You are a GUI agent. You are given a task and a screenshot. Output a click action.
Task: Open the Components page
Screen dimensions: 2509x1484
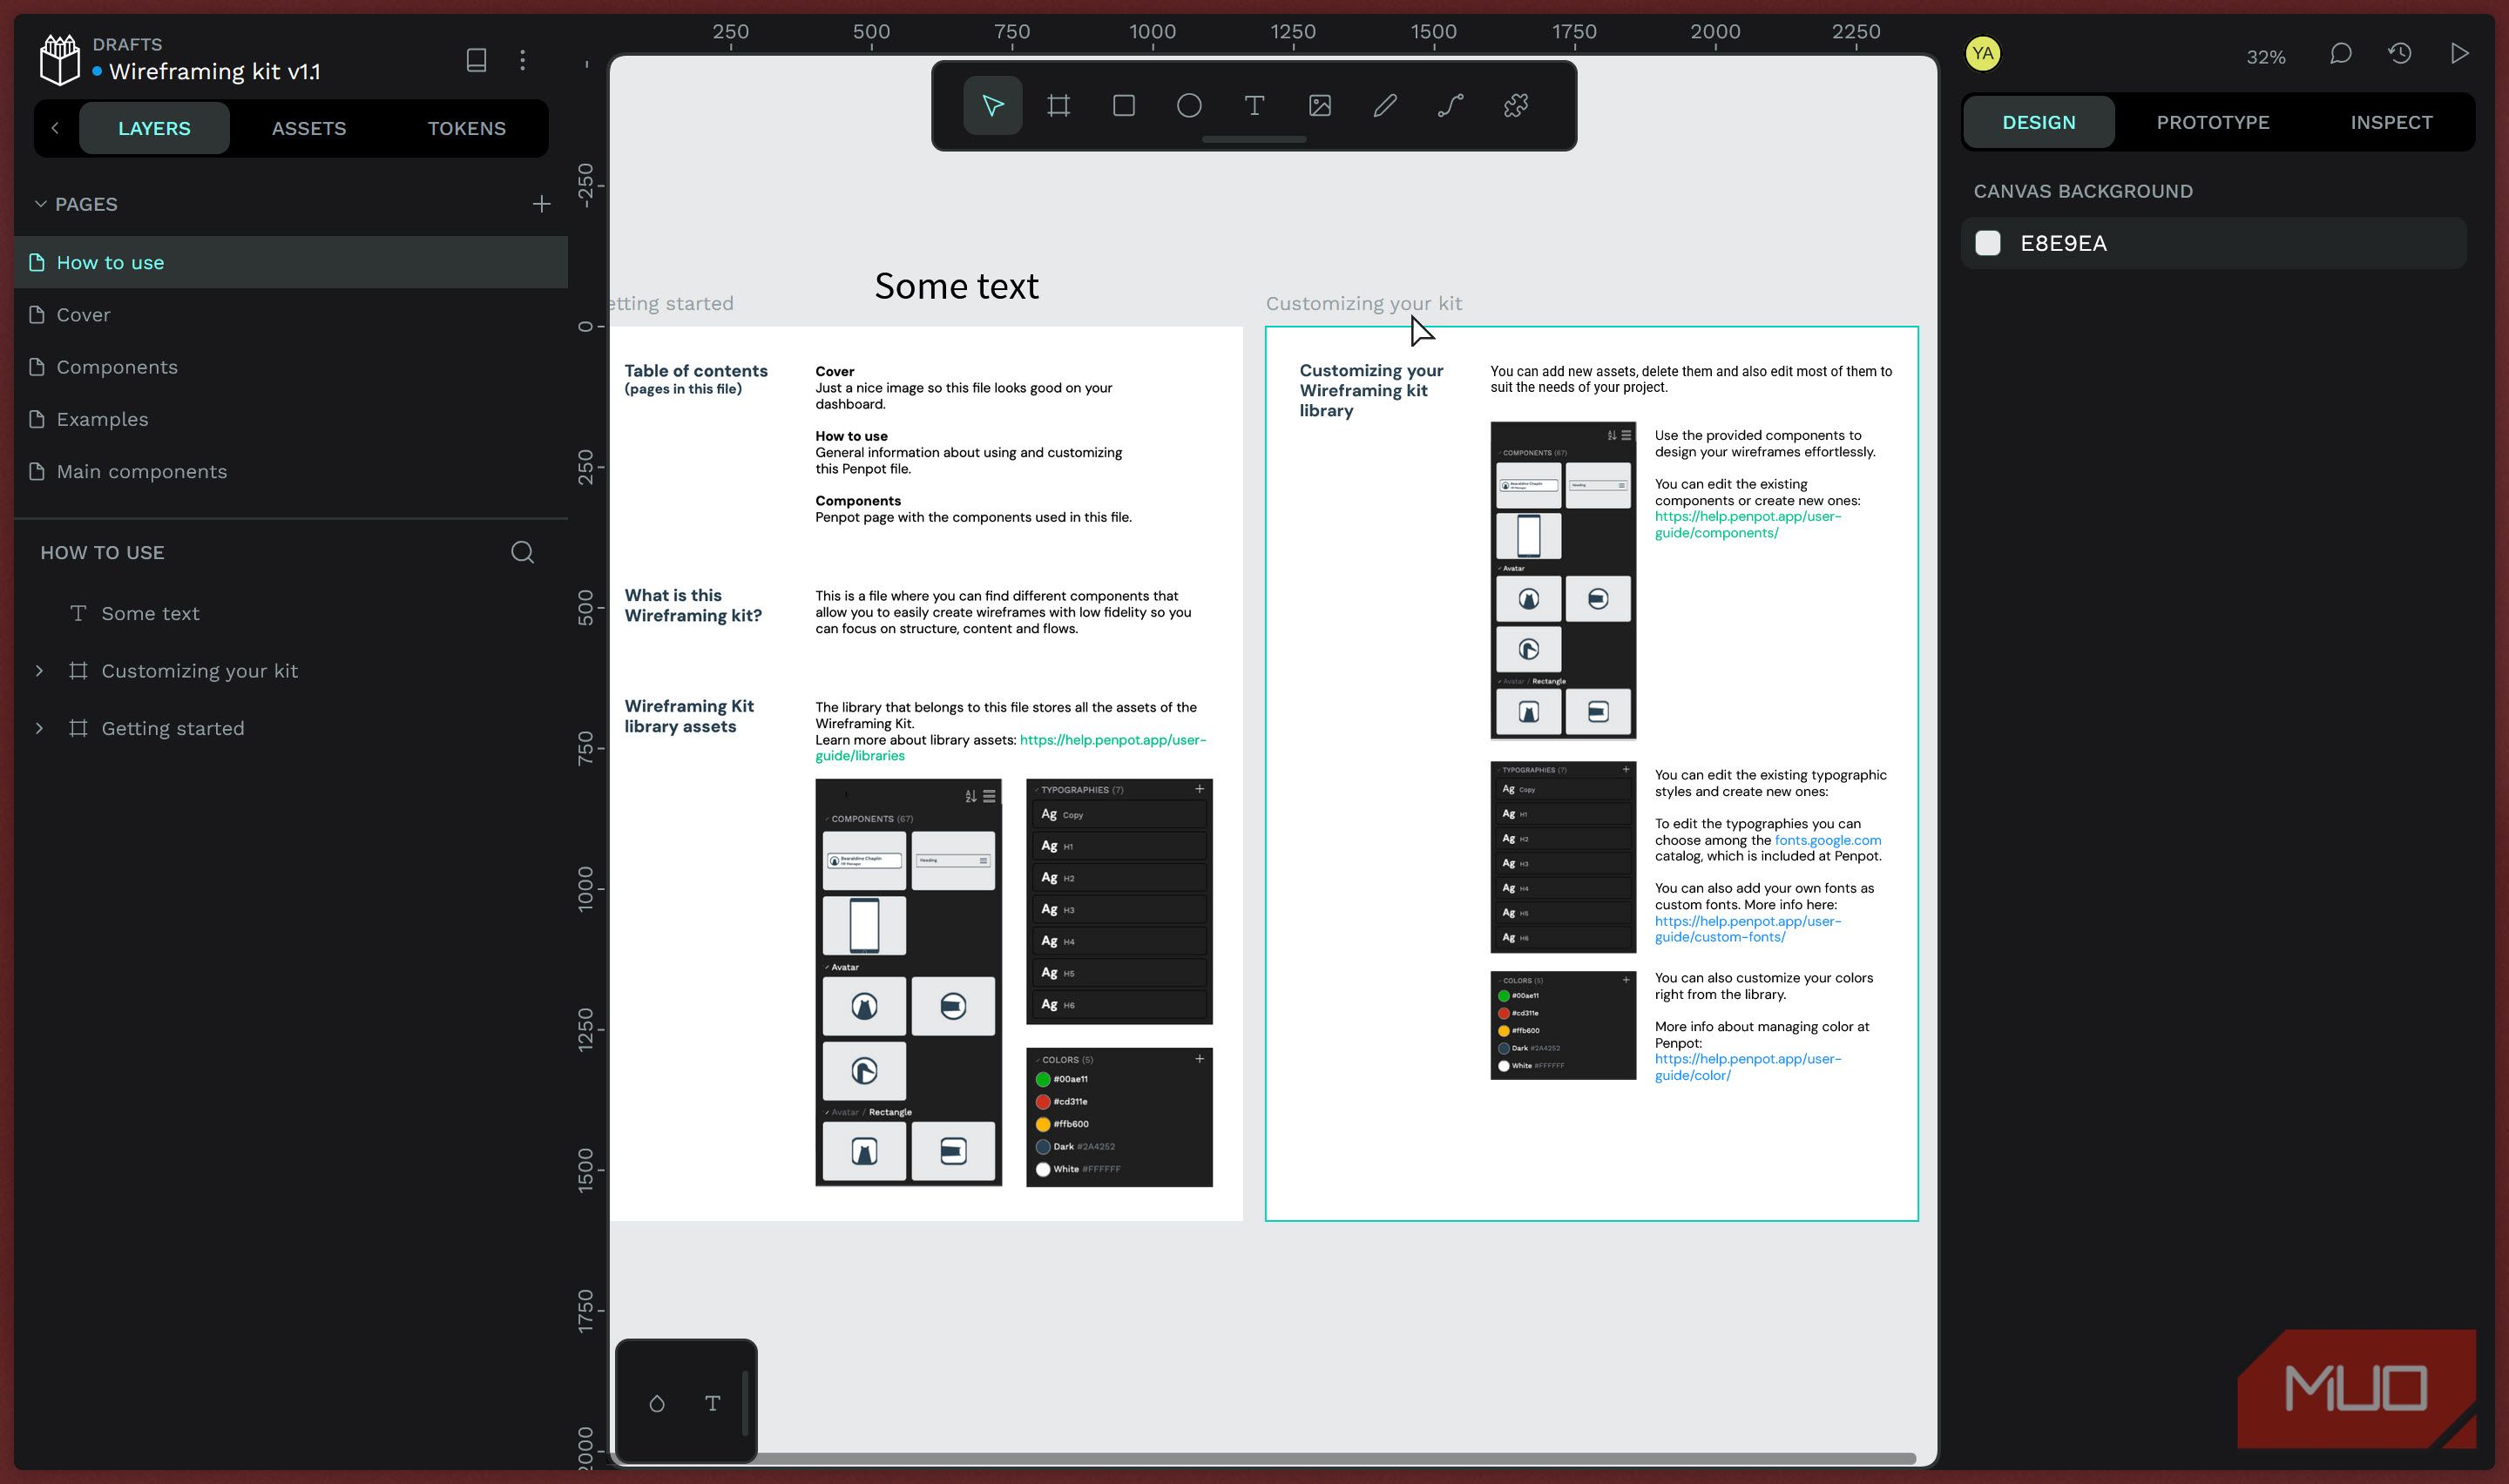point(291,367)
